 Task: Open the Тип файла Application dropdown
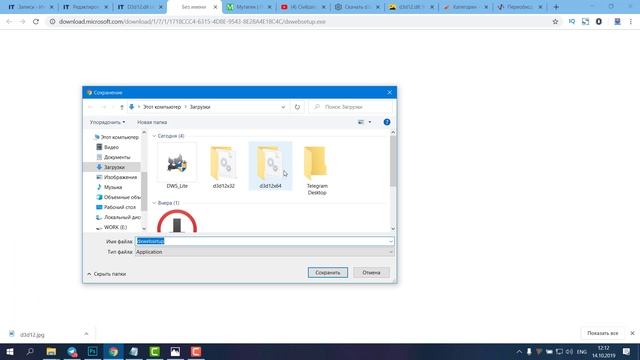264,252
